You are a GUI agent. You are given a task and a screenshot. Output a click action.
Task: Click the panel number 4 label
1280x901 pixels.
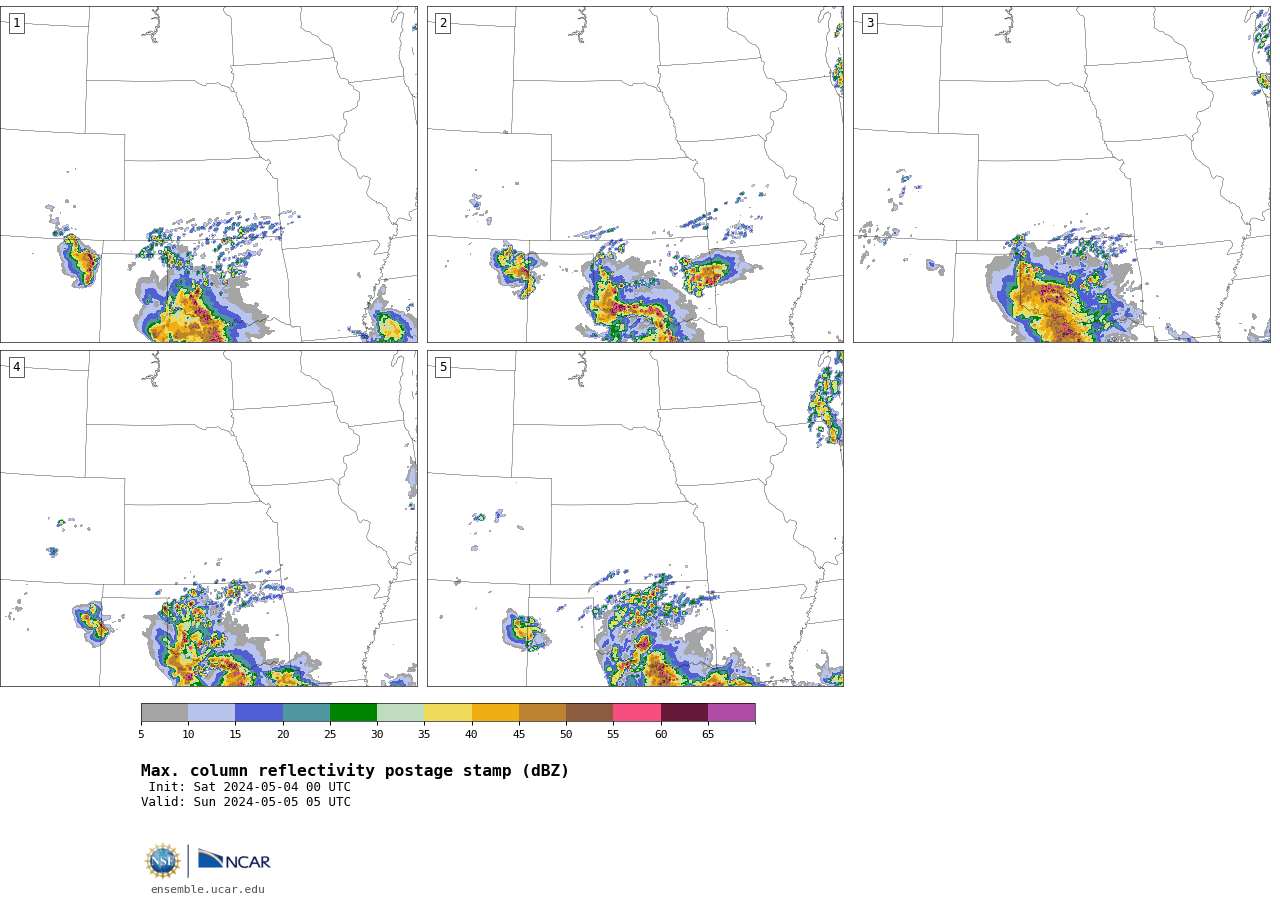tap(16, 367)
